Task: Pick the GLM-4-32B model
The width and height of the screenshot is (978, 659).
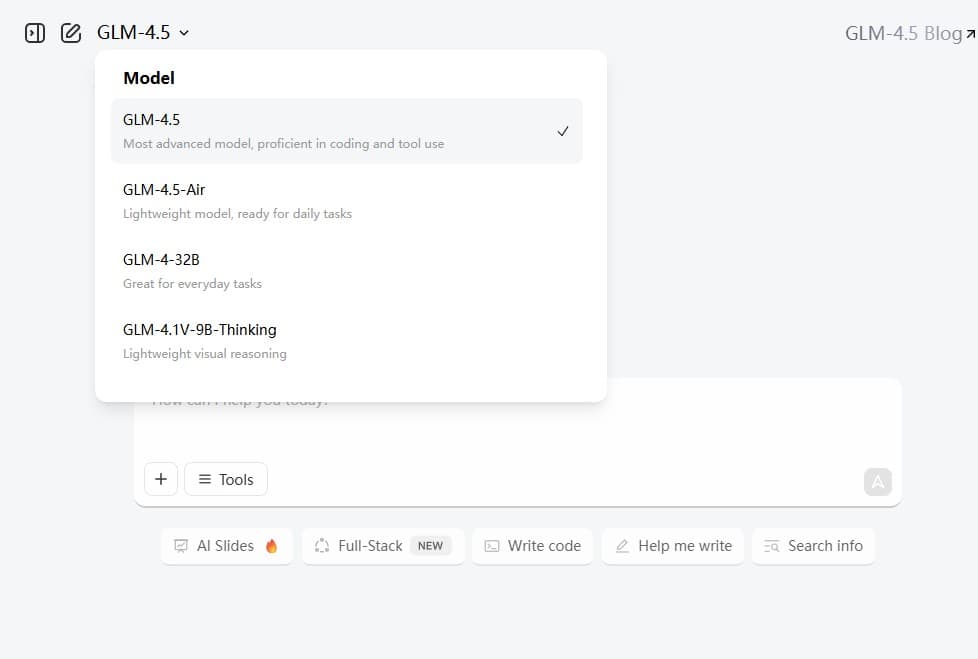Action: click(x=347, y=271)
